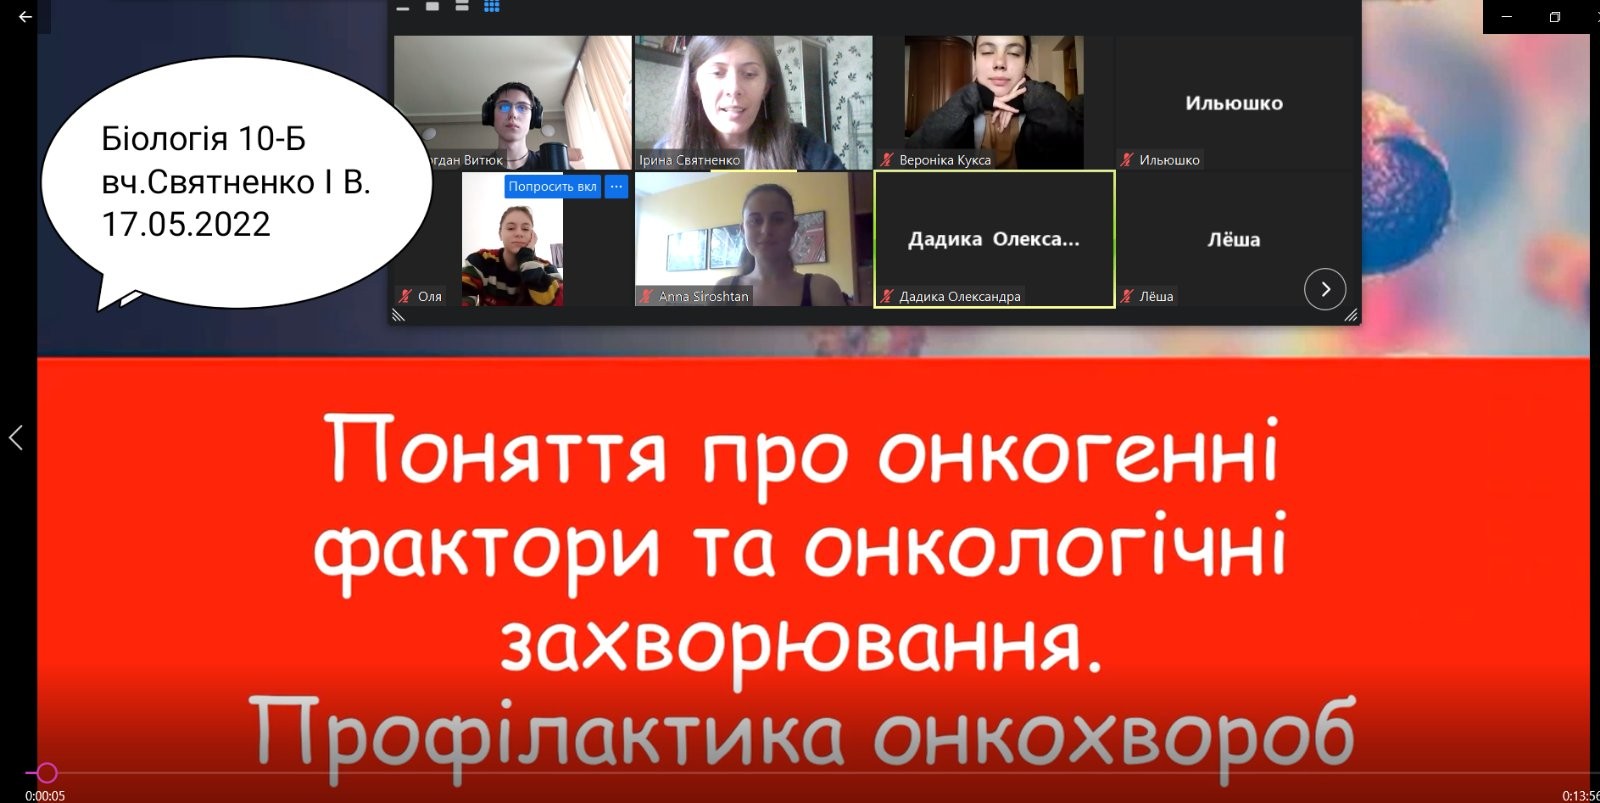Screen dimensions: 1600x803
Task: Switch to gallery grid view icon
Action: point(492,6)
